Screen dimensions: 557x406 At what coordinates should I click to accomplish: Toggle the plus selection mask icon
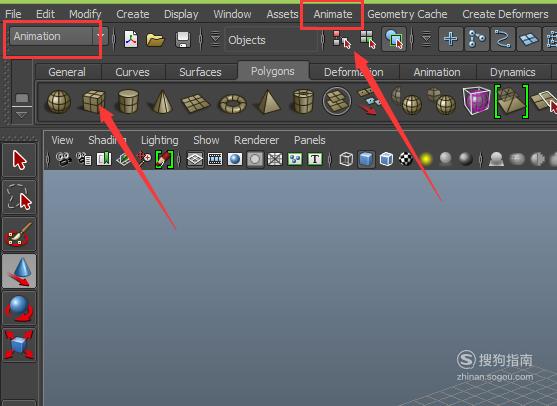point(450,39)
